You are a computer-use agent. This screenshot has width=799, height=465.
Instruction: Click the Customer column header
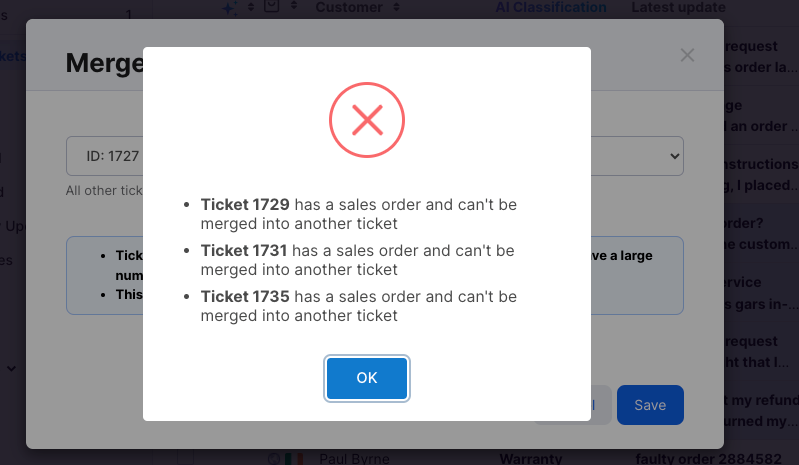tap(349, 7)
